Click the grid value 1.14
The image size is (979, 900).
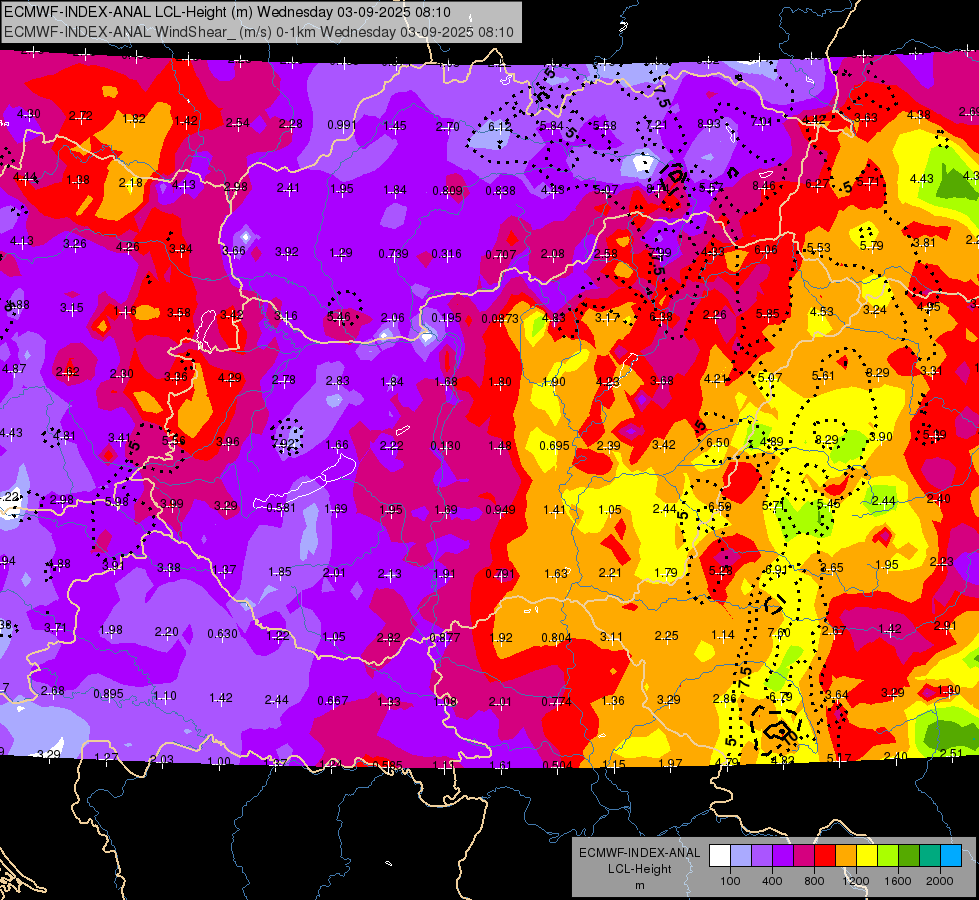coord(723,635)
